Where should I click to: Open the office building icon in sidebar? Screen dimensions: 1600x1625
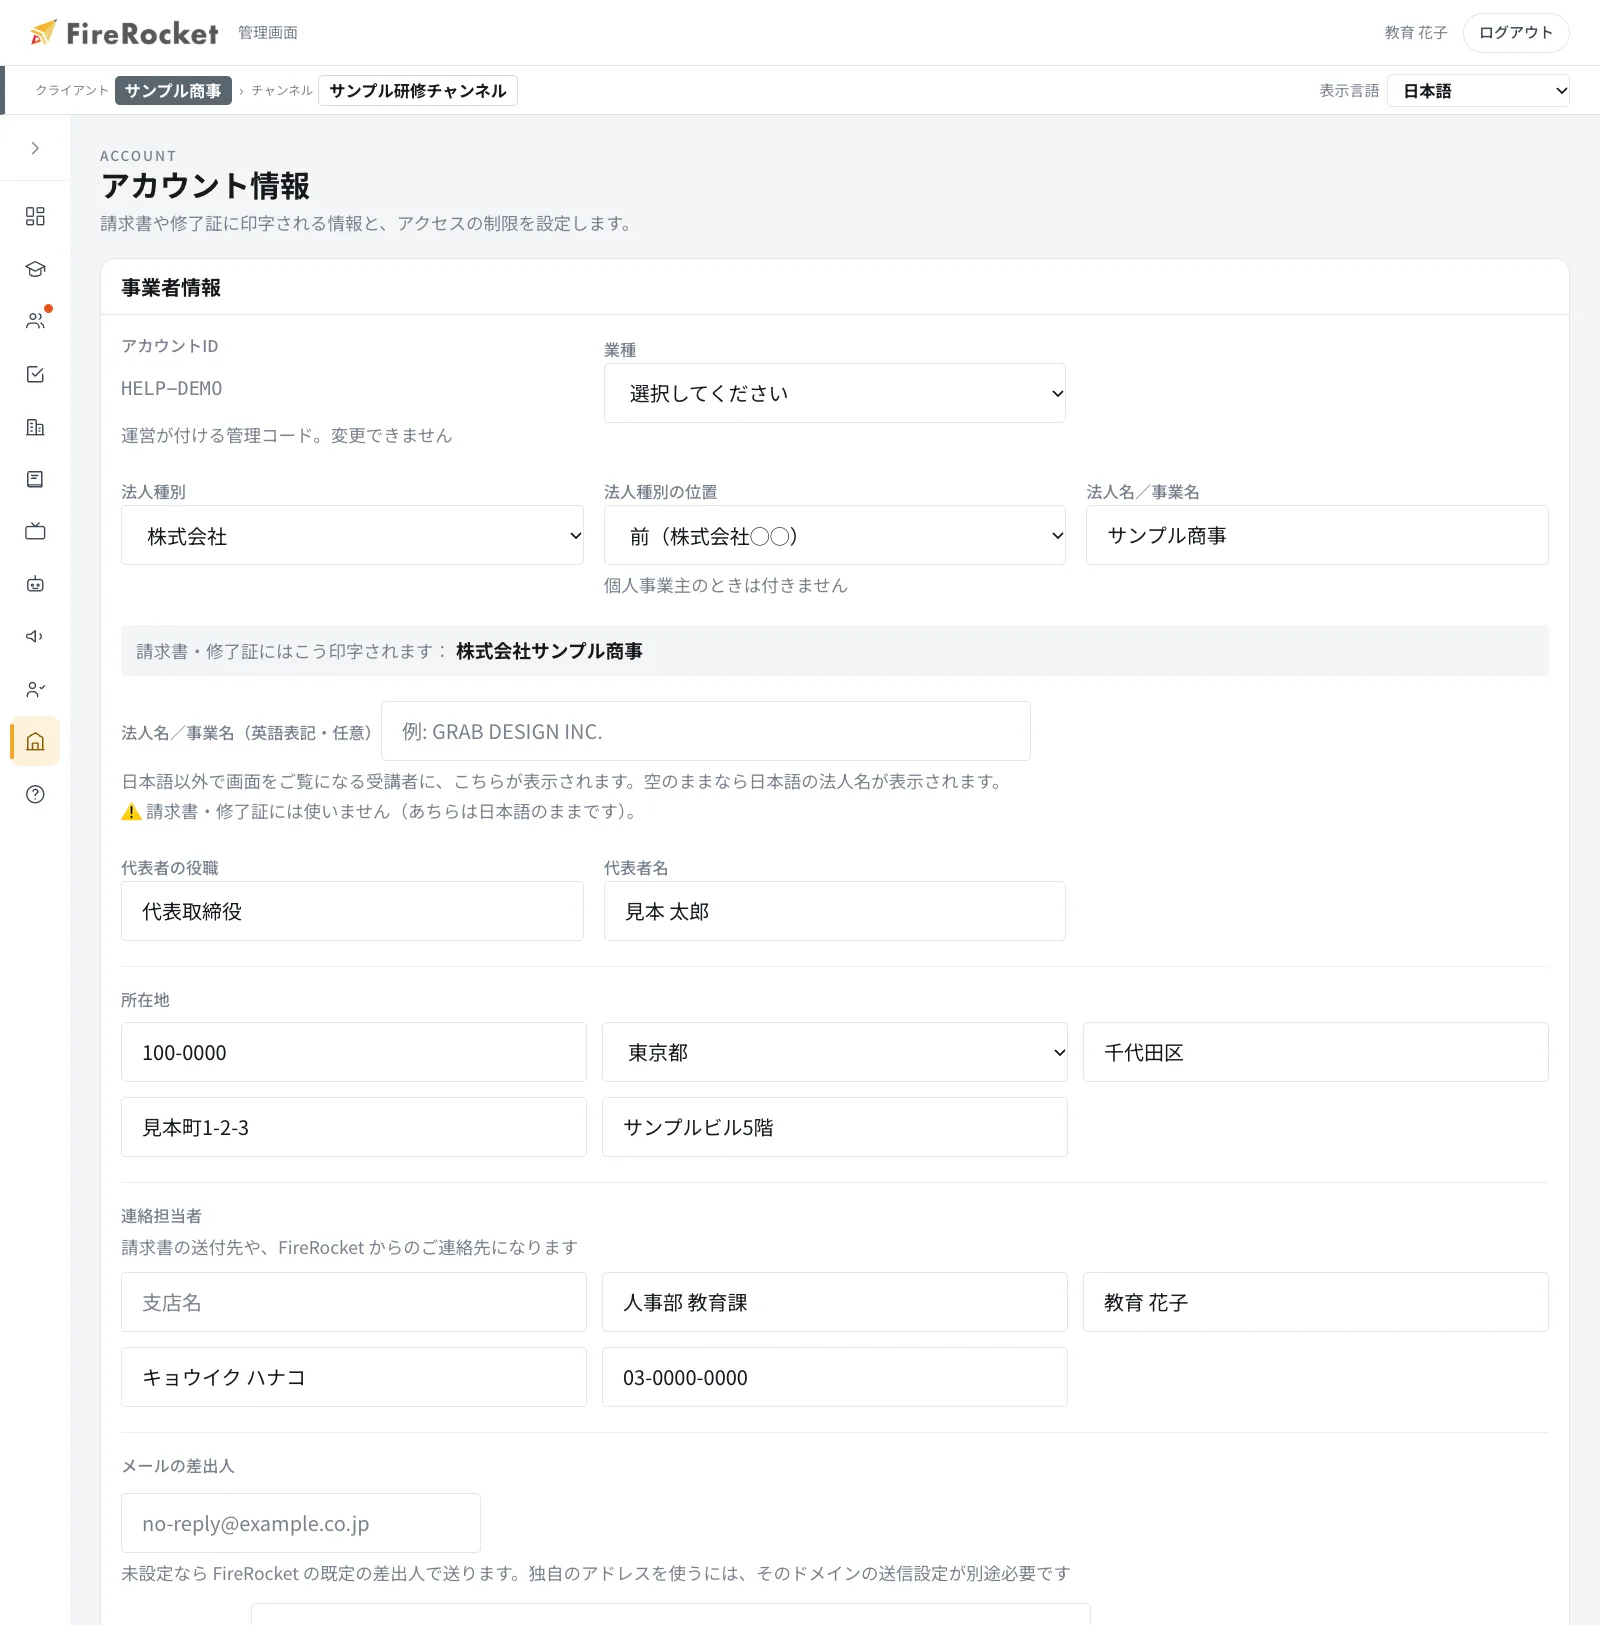click(35, 427)
